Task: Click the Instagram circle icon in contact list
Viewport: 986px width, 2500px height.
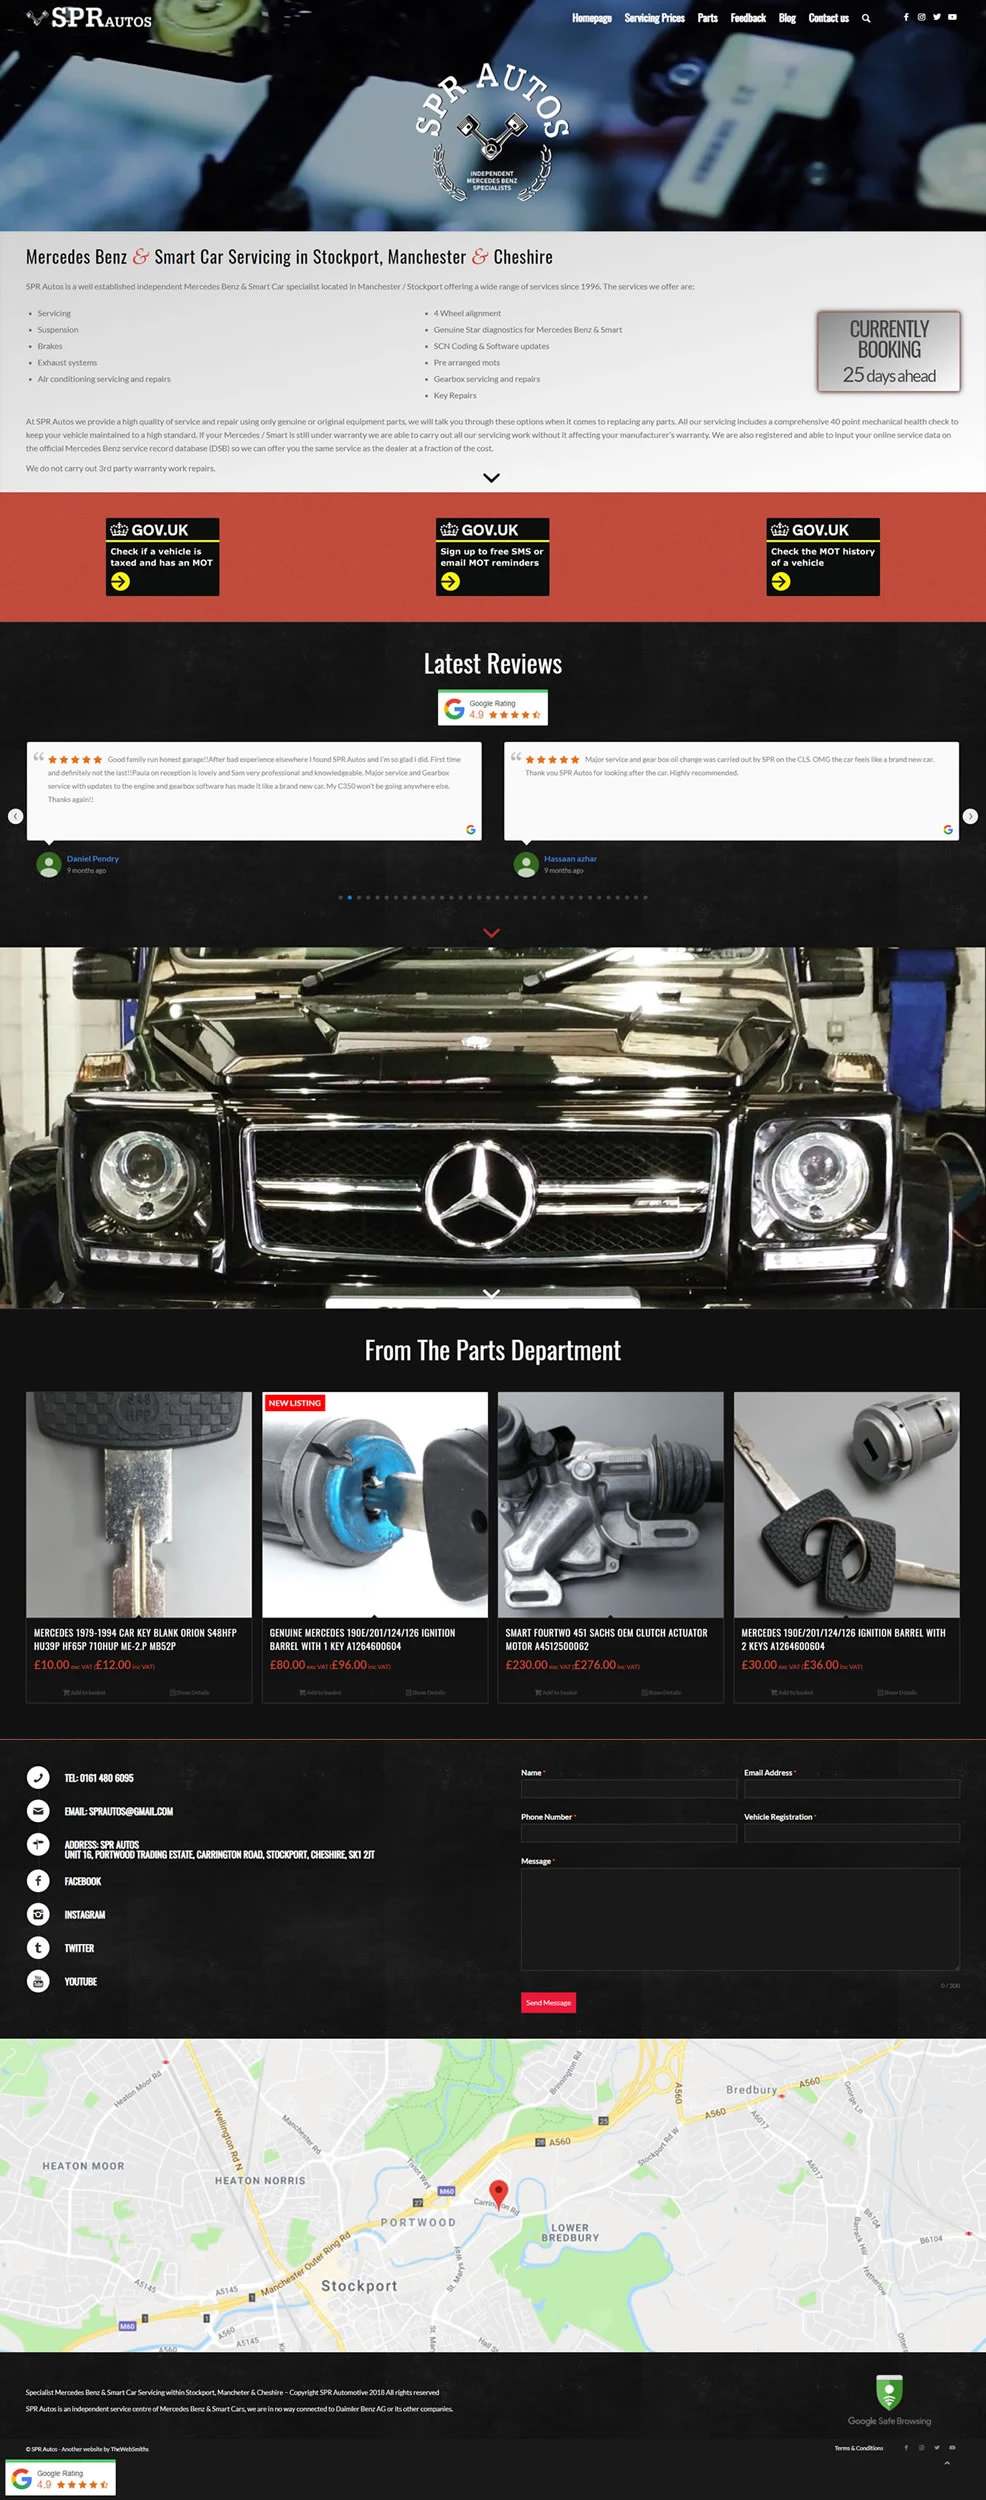Action: [38, 1914]
